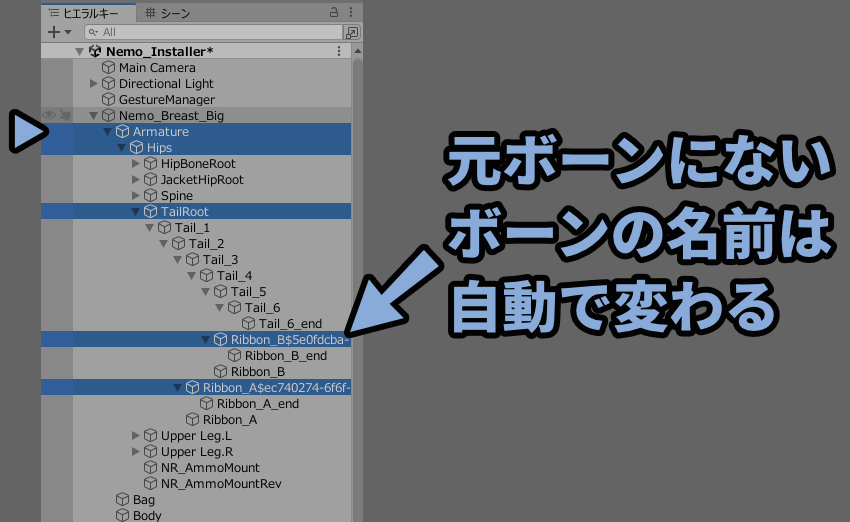This screenshot has width=850, height=522.
Task: Switch to the シーン tab
Action: [x=168, y=13]
